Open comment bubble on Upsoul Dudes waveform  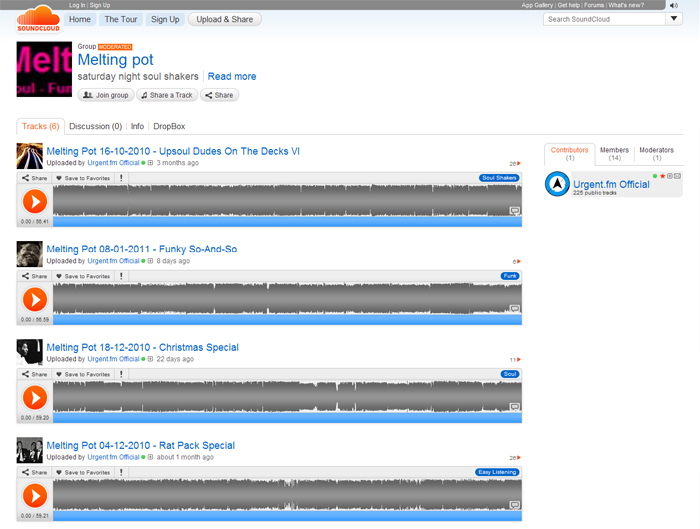(x=515, y=211)
